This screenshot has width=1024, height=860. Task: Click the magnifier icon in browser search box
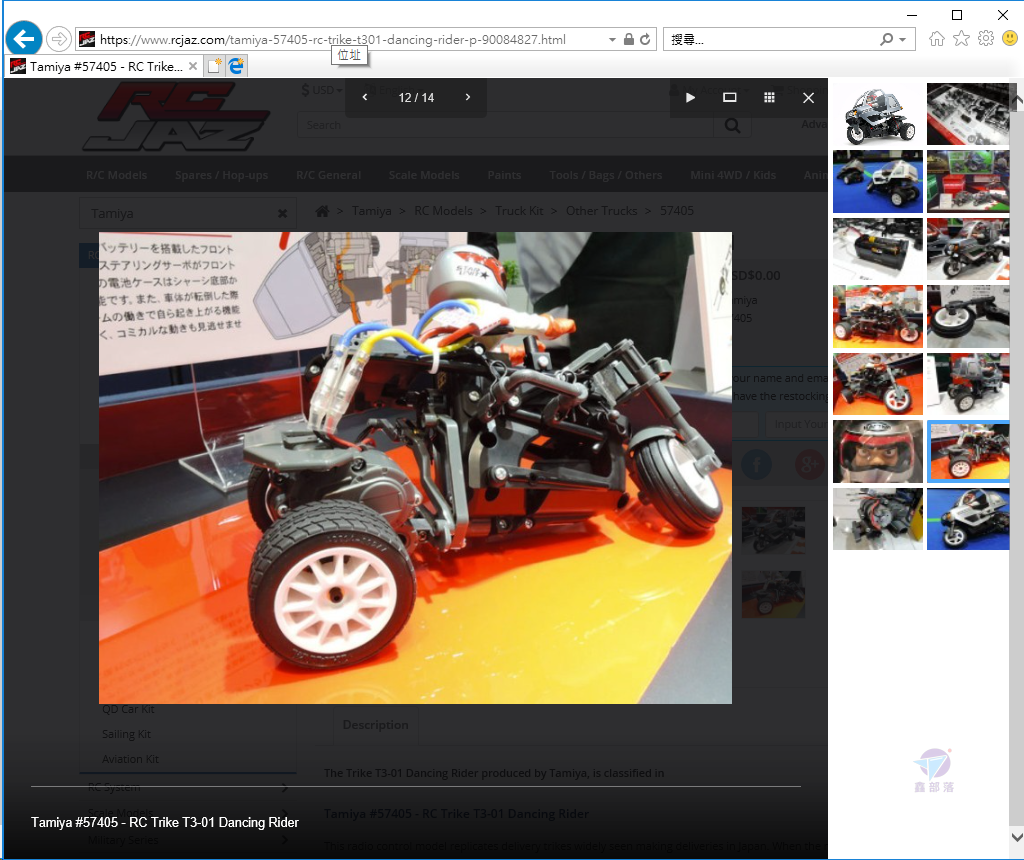click(x=886, y=39)
